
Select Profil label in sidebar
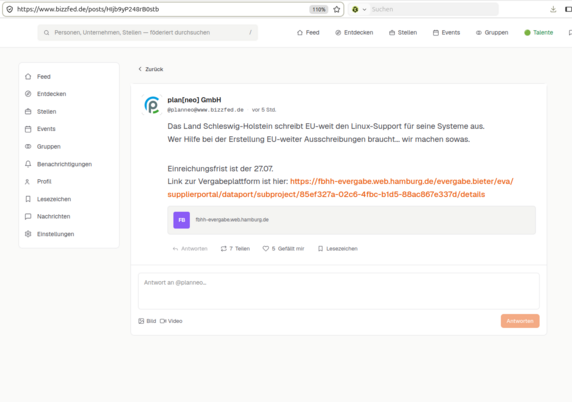[x=44, y=181]
